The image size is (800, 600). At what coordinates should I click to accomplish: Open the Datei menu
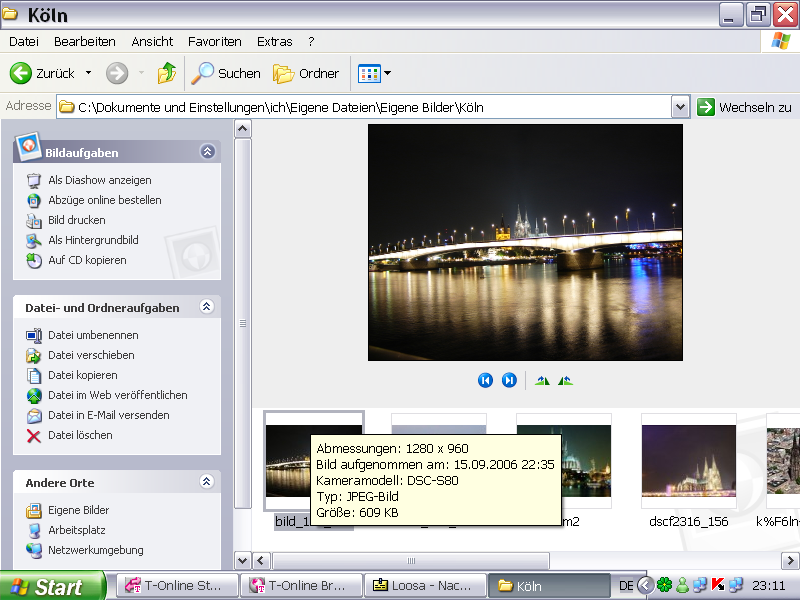click(23, 42)
